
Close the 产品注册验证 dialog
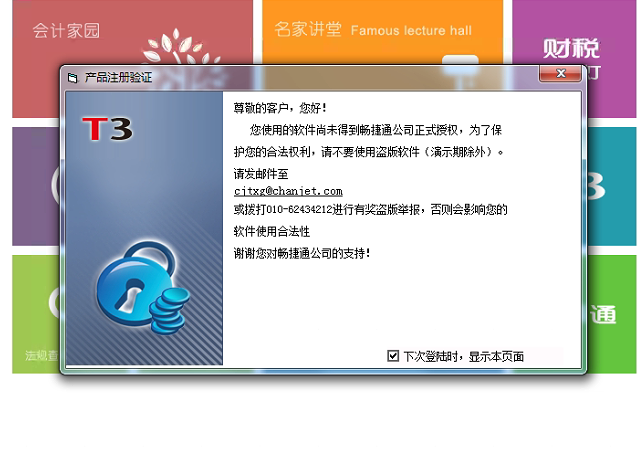click(x=560, y=74)
